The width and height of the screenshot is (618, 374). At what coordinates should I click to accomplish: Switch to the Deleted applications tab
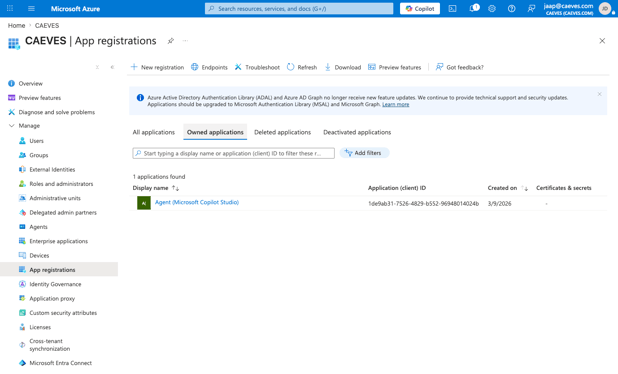click(283, 132)
